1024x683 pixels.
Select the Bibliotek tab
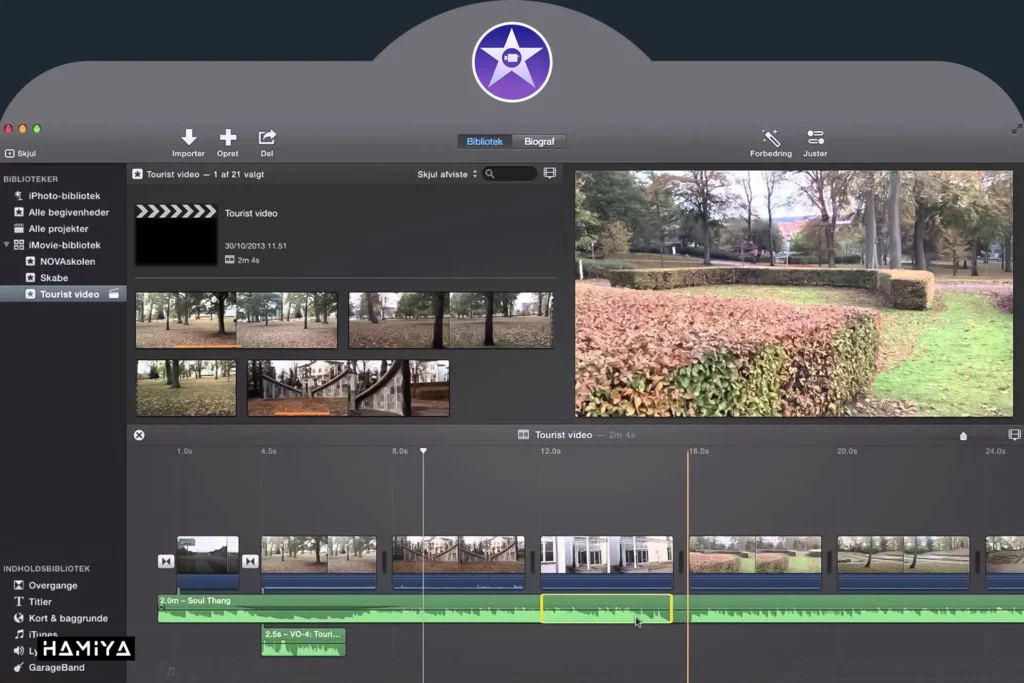click(x=485, y=141)
